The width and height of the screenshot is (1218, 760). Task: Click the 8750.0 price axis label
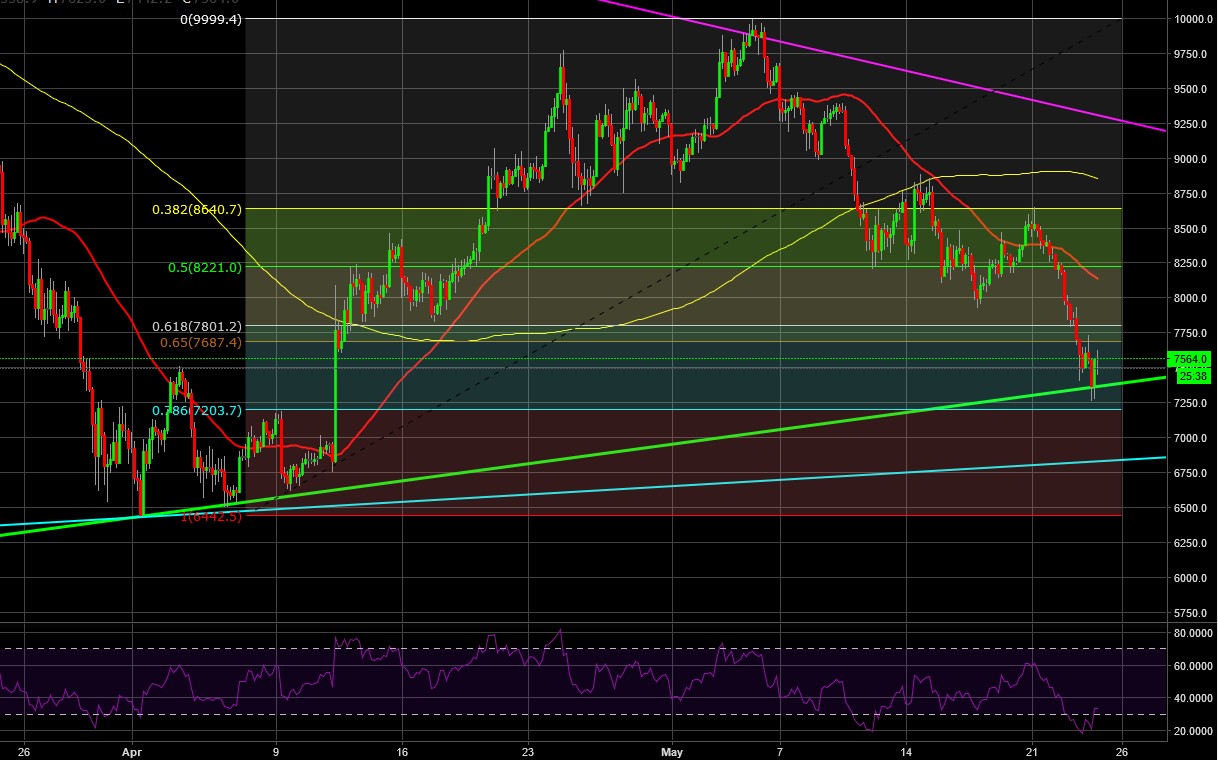tap(1189, 194)
